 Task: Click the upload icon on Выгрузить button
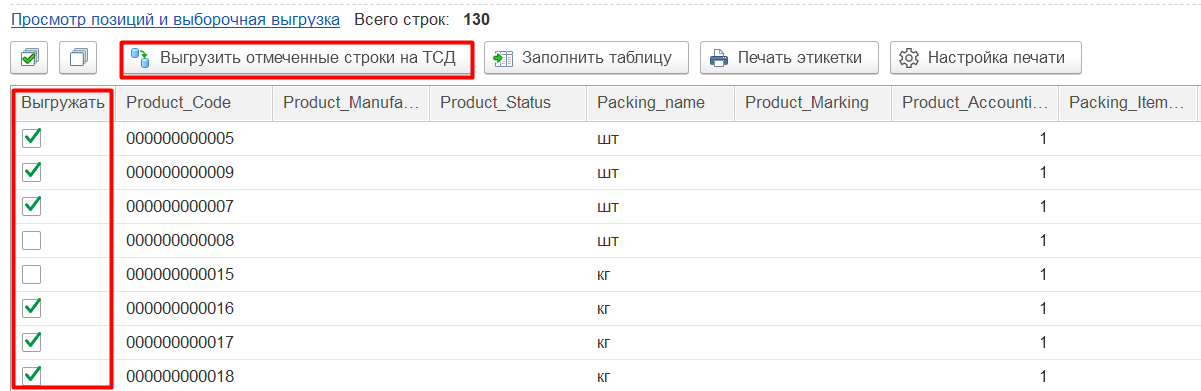click(x=142, y=58)
